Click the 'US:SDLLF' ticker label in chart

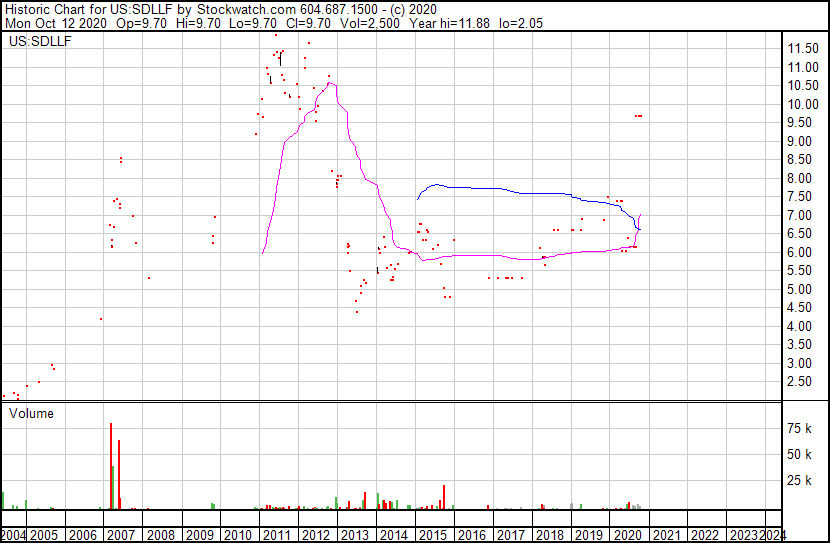coord(40,41)
